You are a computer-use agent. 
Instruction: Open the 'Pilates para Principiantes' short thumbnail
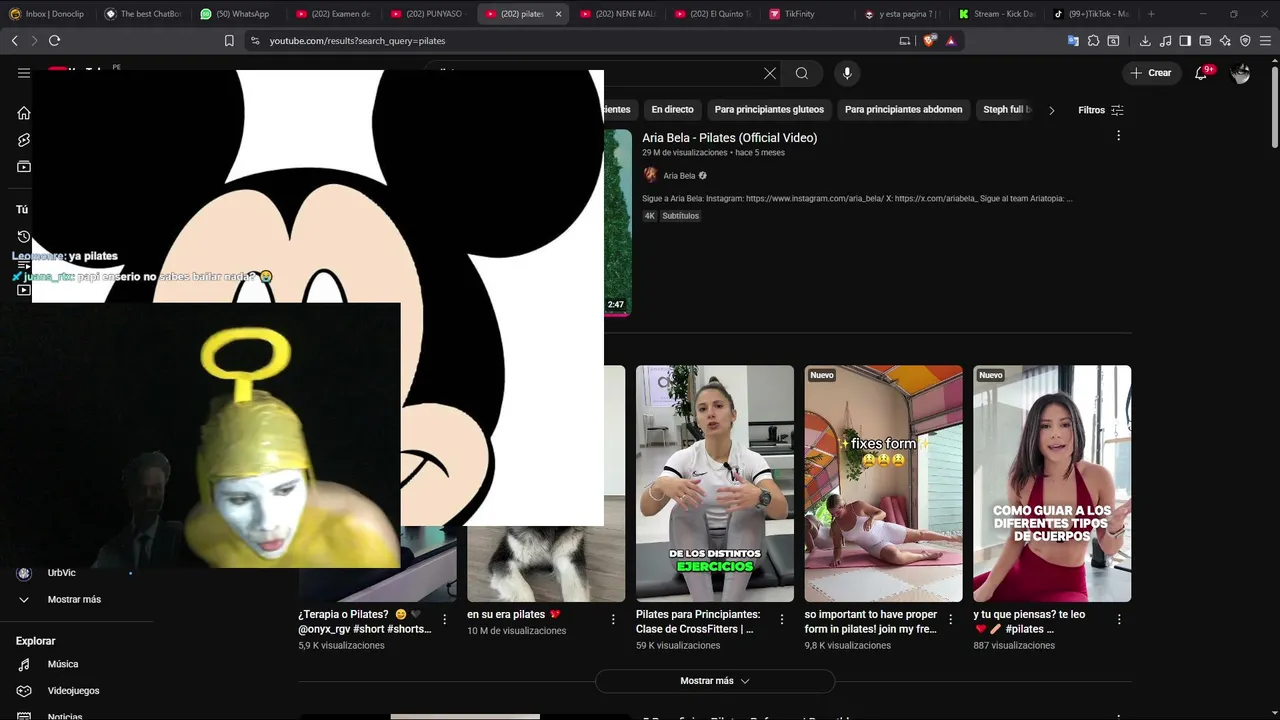point(715,483)
